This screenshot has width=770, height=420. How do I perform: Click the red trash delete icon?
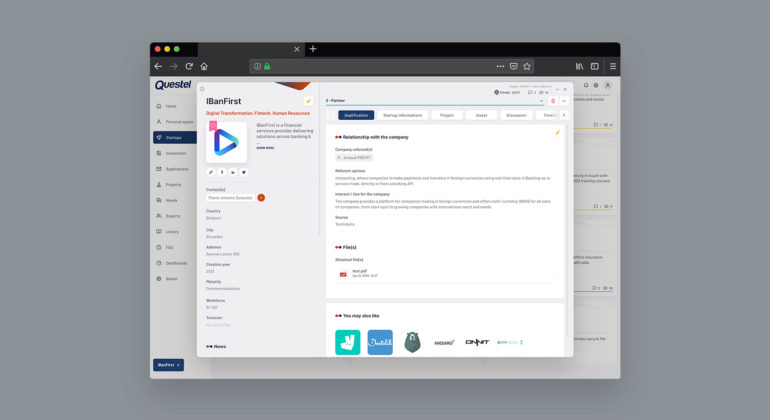point(553,101)
